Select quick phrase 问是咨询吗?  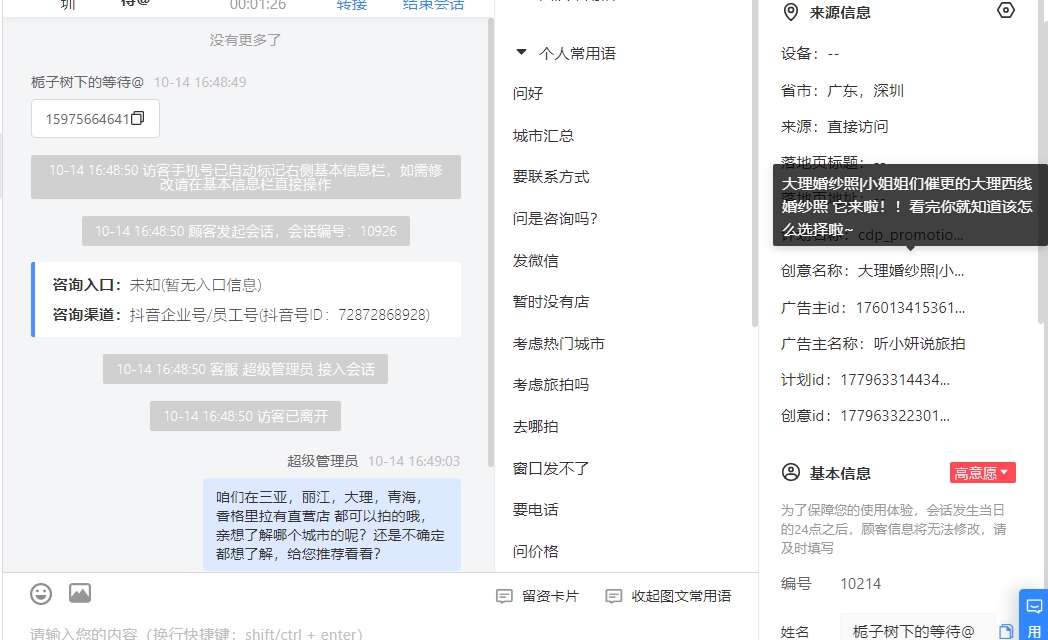coord(555,218)
